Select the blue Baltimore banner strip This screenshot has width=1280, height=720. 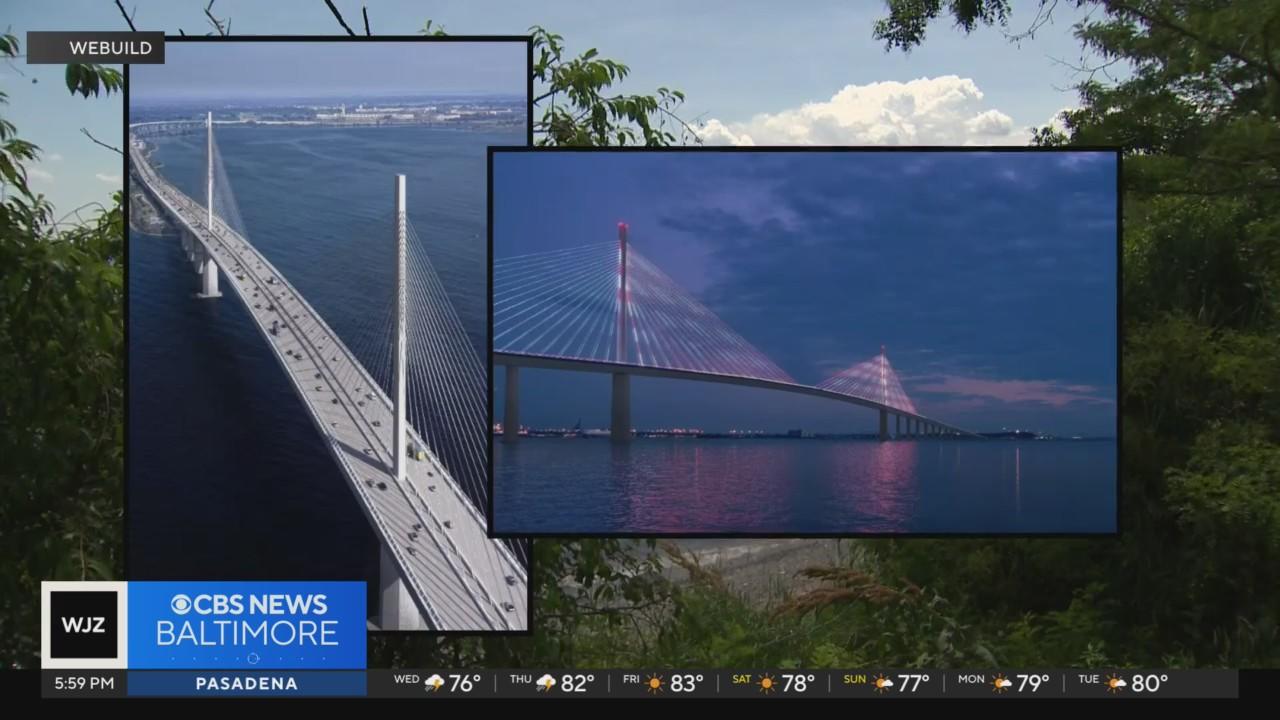[245, 625]
